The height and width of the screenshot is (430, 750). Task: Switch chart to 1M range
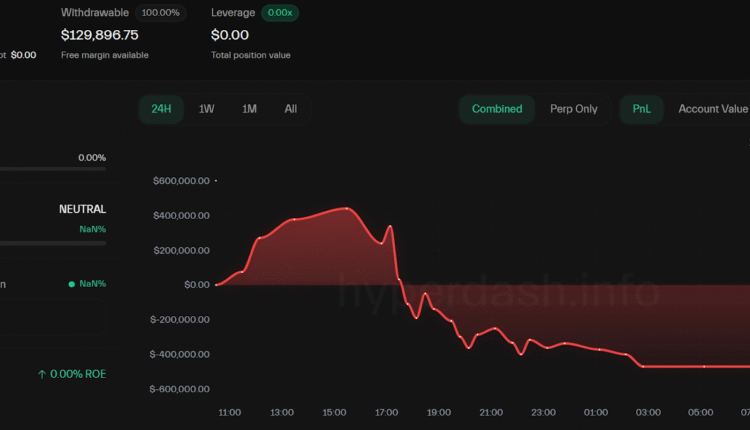tap(249, 109)
